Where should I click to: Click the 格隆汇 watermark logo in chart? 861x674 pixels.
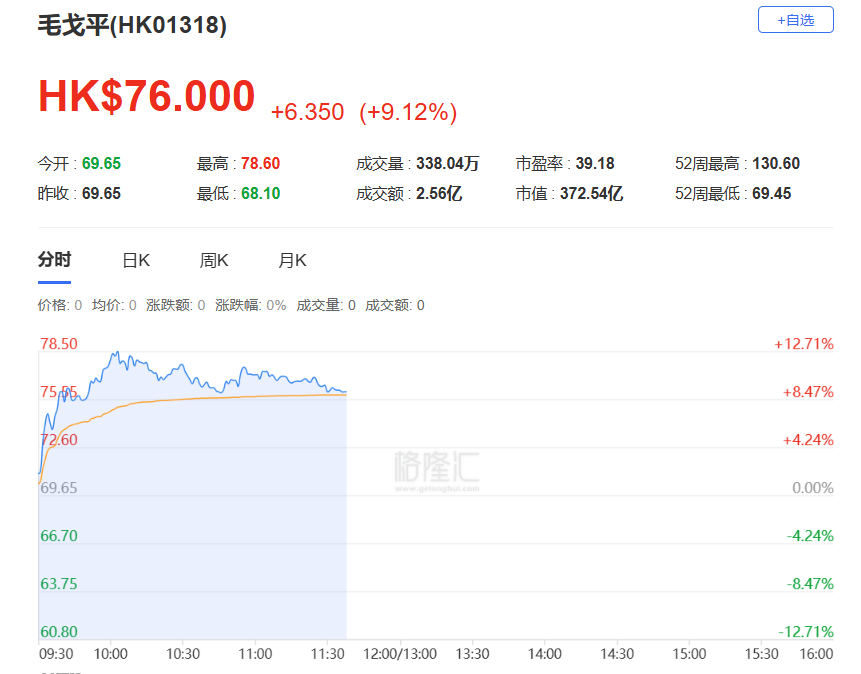click(435, 470)
